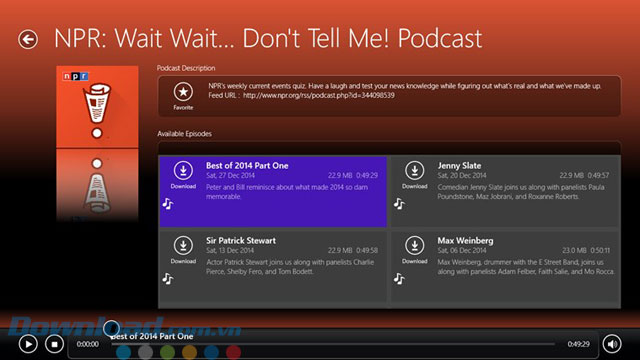Click music note icon on Max Weinberg tile
Image resolution: width=640 pixels, height=360 pixels.
point(399,279)
